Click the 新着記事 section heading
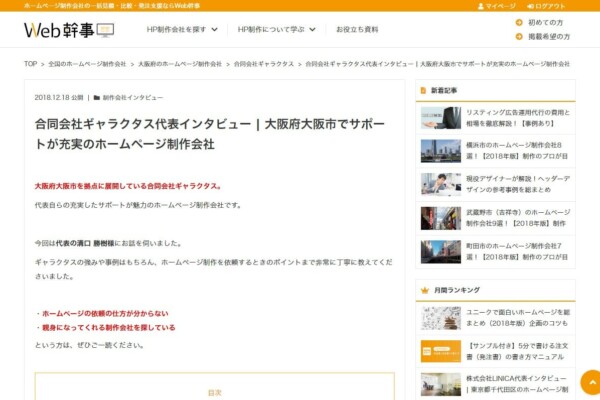600x400 pixels. (444, 91)
